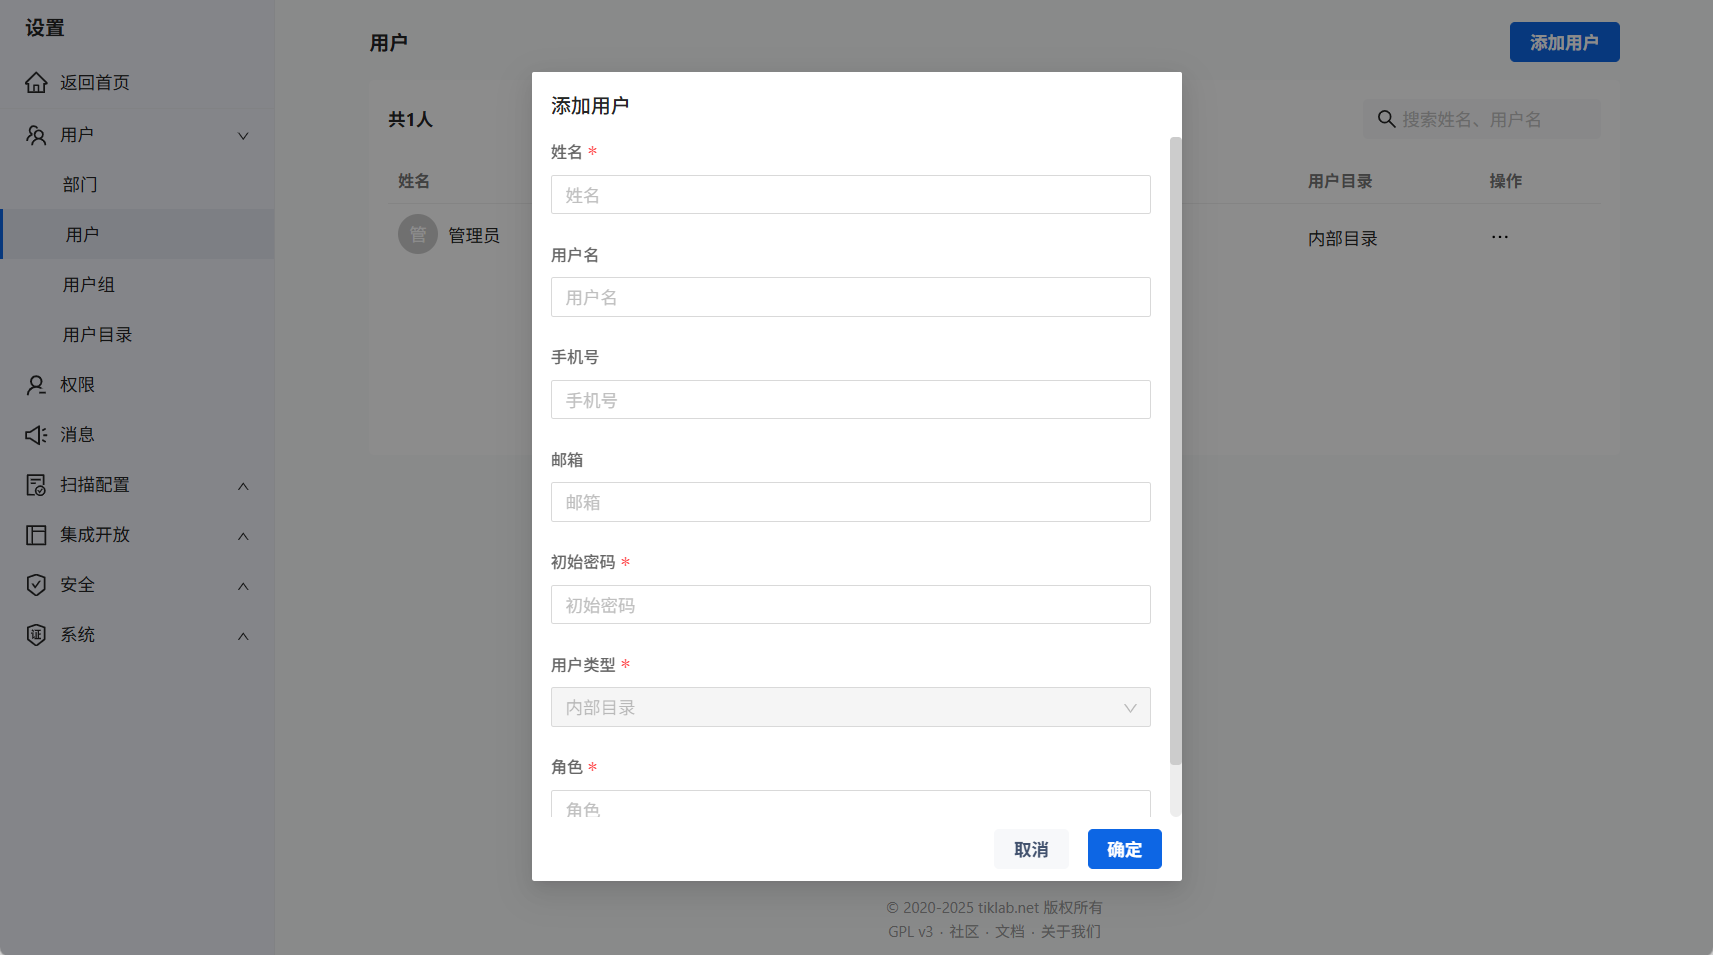
Task: Click the home icon beside 返回首页
Action: point(36,82)
